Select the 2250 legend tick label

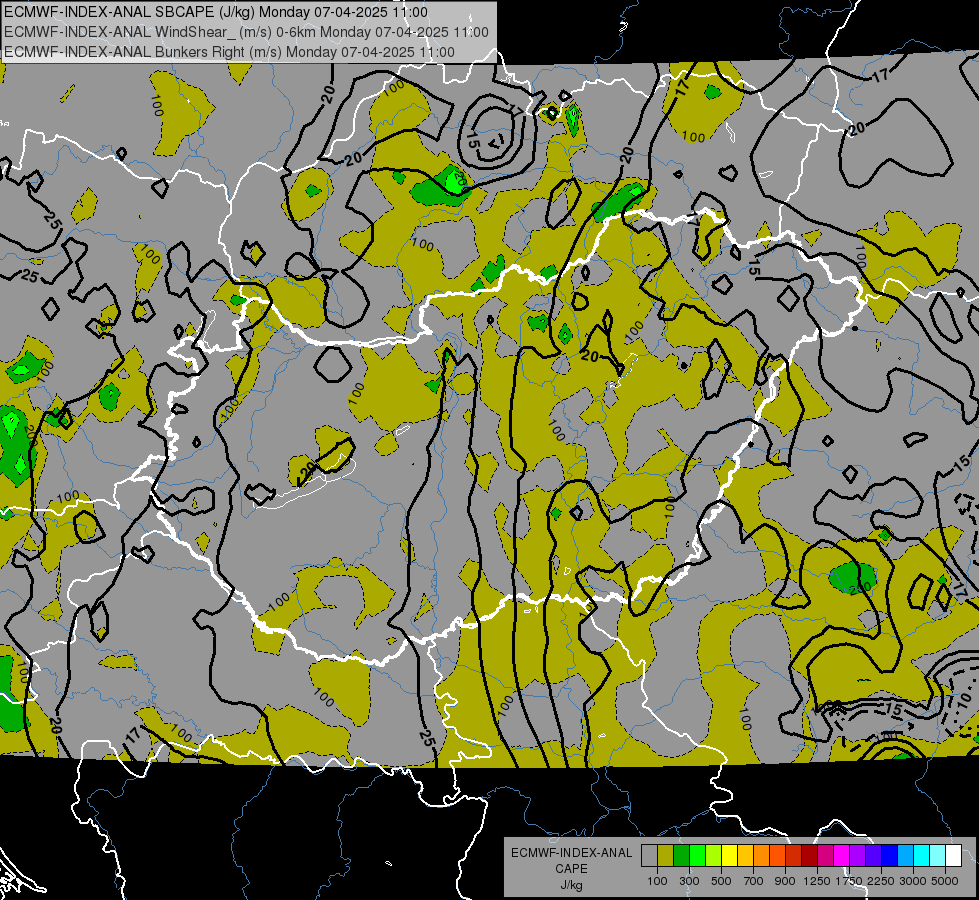(881, 881)
